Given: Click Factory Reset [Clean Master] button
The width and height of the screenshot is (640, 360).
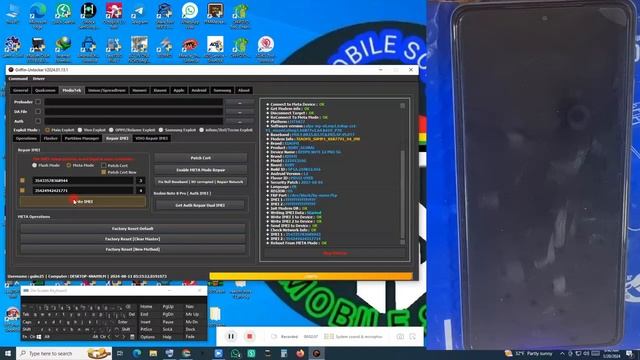Looking at the screenshot, I should 133,239.
